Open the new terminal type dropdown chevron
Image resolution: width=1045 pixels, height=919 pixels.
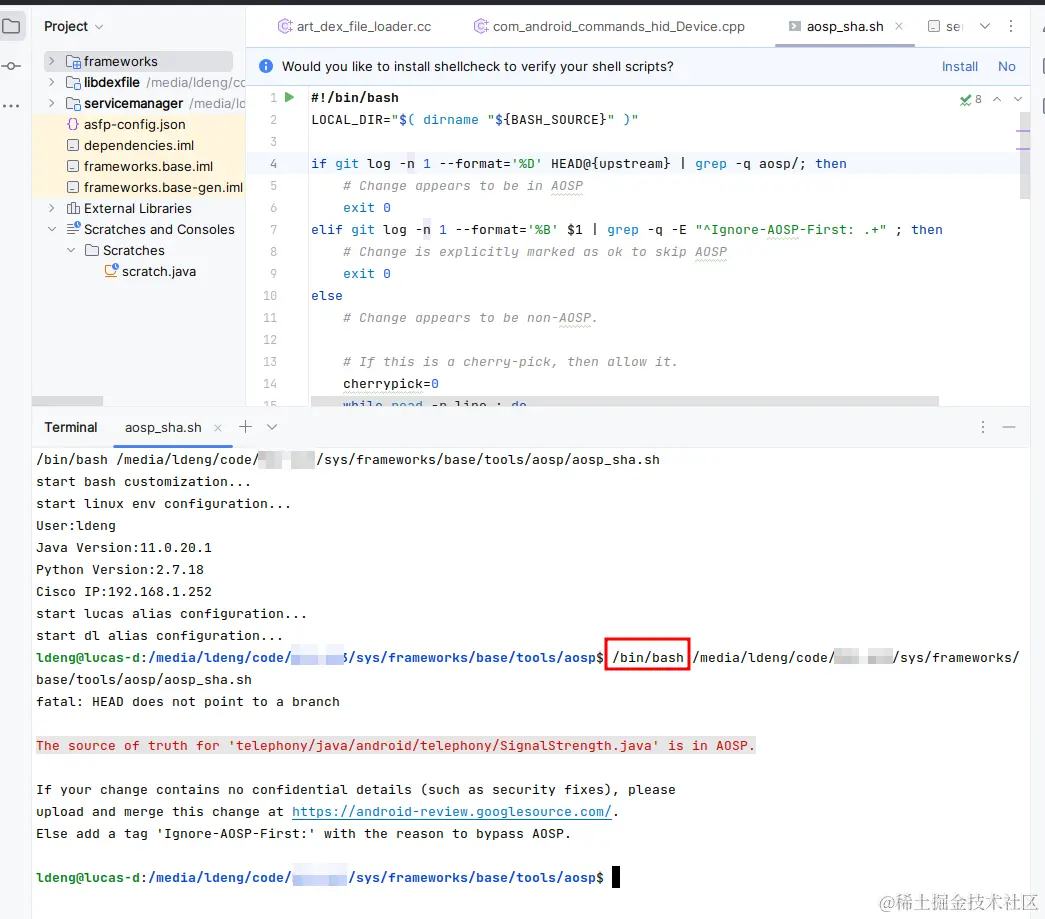(269, 427)
